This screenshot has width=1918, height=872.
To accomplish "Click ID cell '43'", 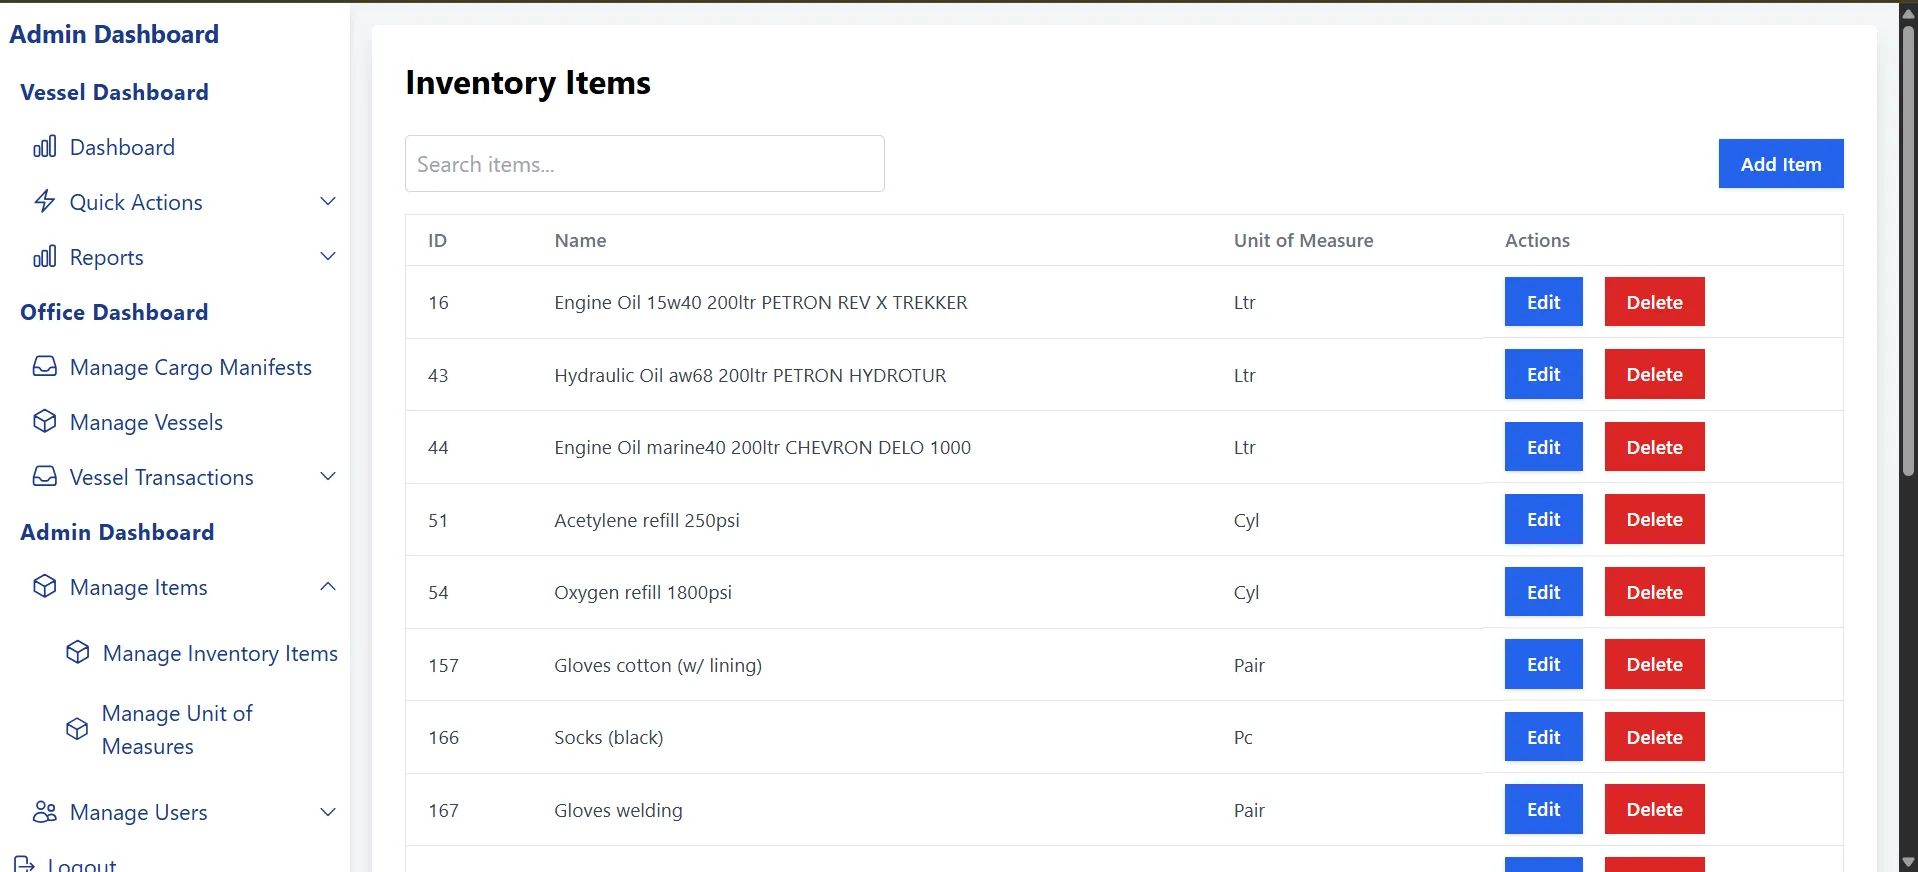I will pyautogui.click(x=438, y=375).
